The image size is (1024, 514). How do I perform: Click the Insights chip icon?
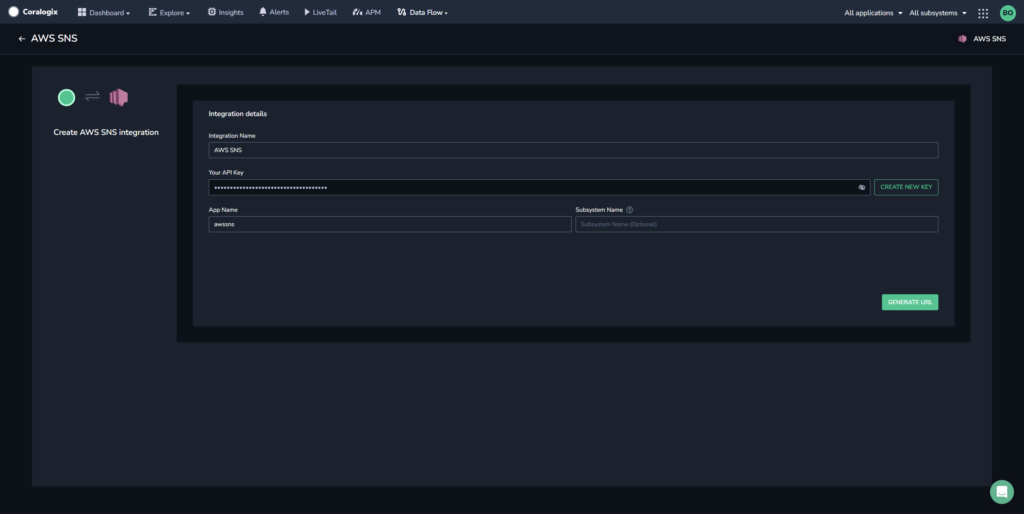point(212,12)
